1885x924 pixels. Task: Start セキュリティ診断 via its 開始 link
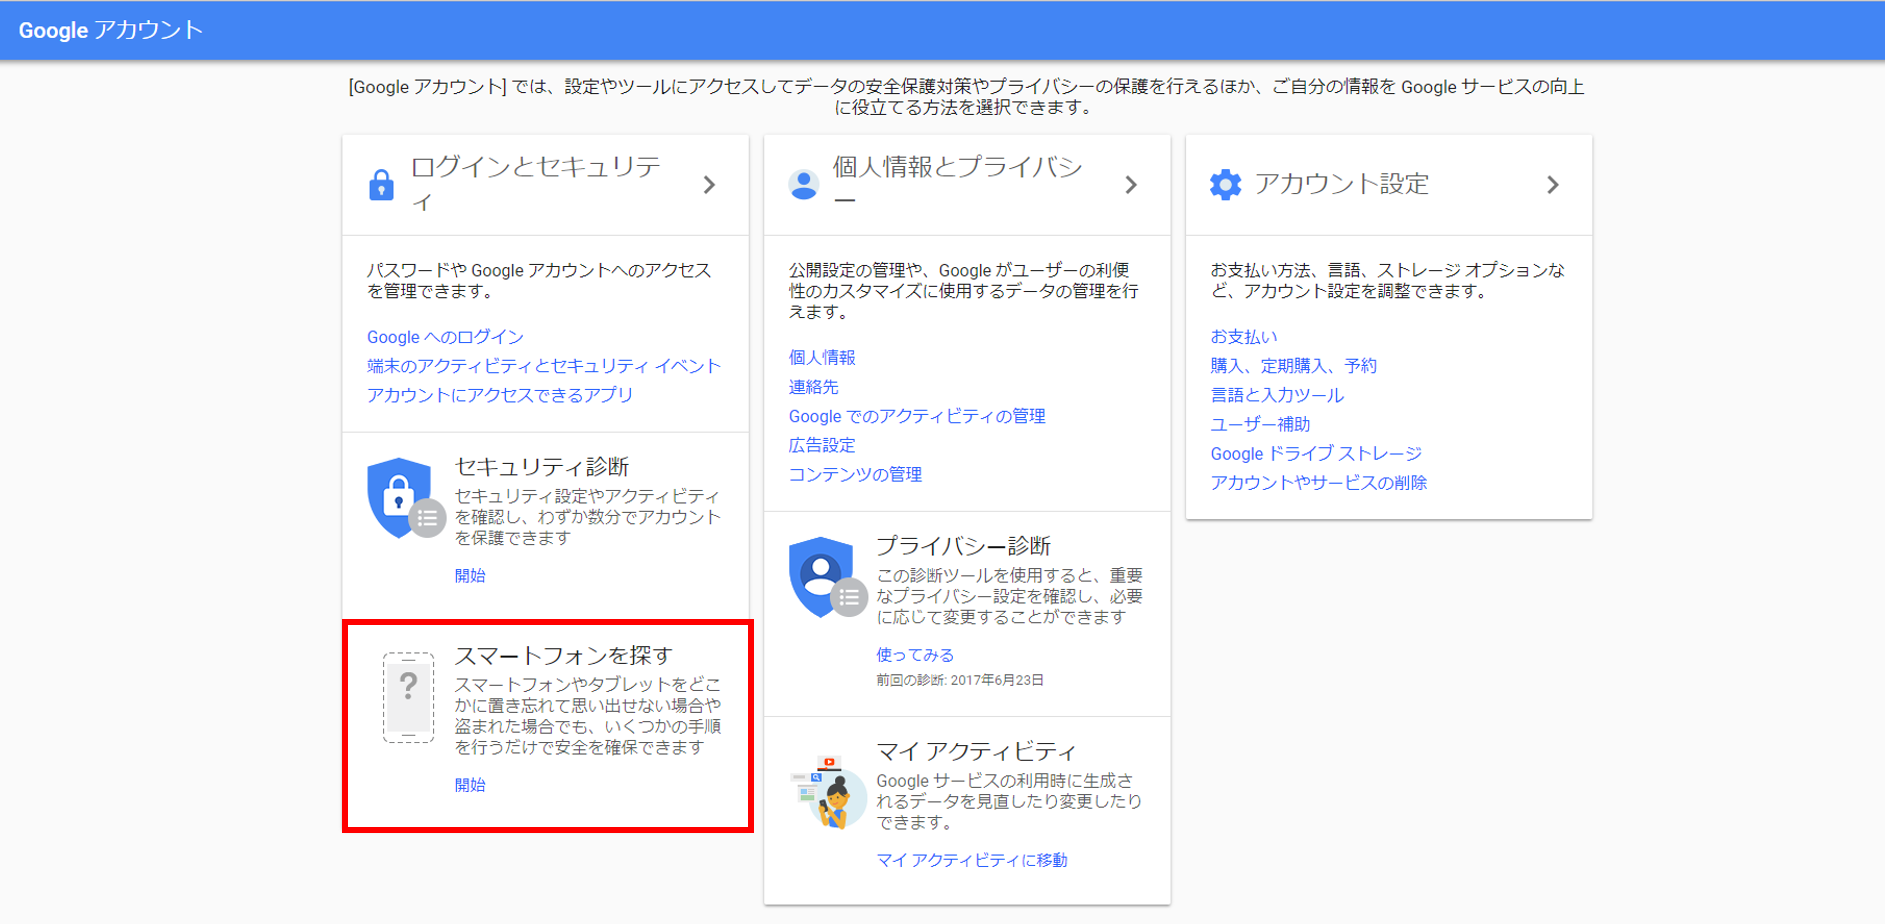[x=470, y=576]
